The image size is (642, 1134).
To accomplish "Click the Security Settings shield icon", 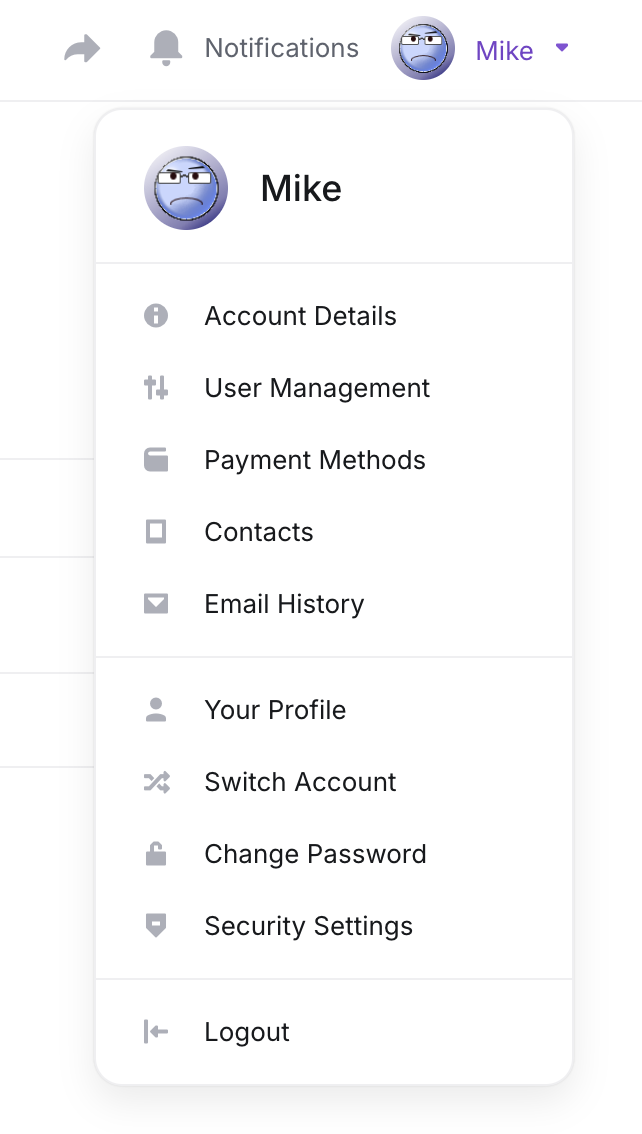I will point(156,926).
